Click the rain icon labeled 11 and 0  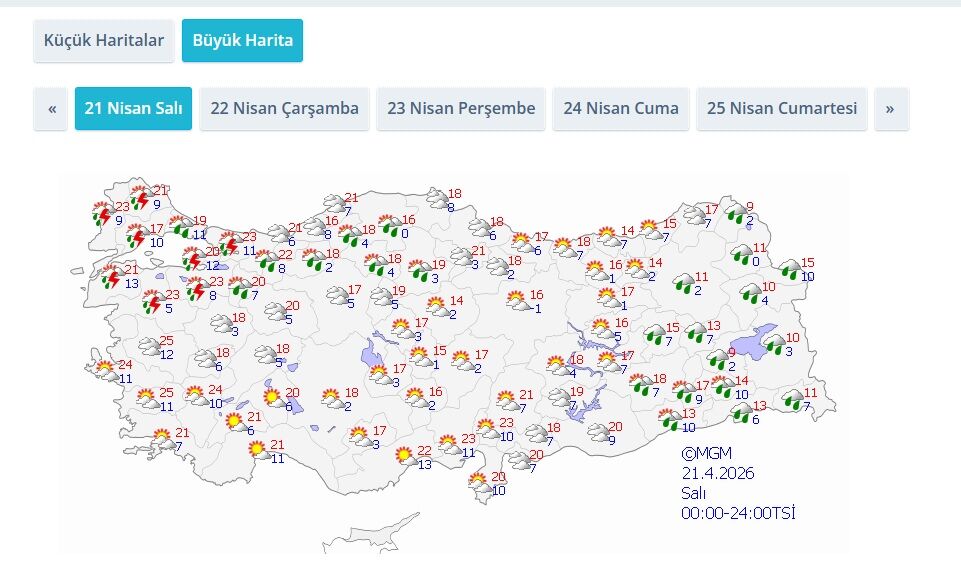click(741, 255)
